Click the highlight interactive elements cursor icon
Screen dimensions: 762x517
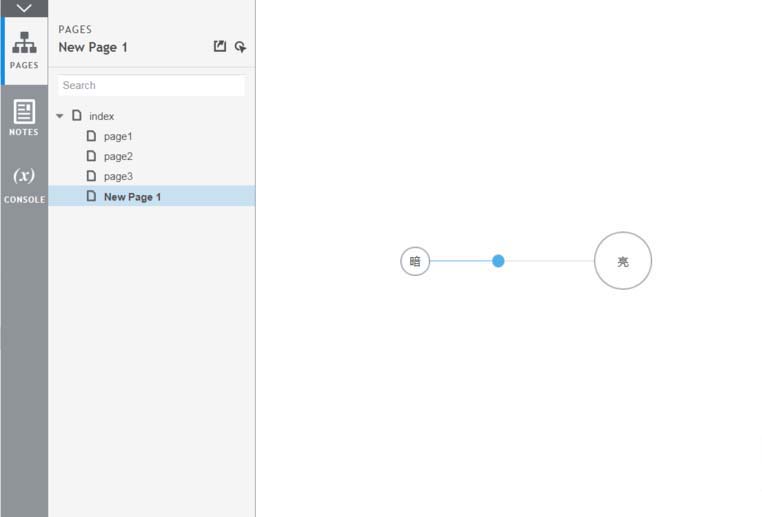[x=241, y=47]
